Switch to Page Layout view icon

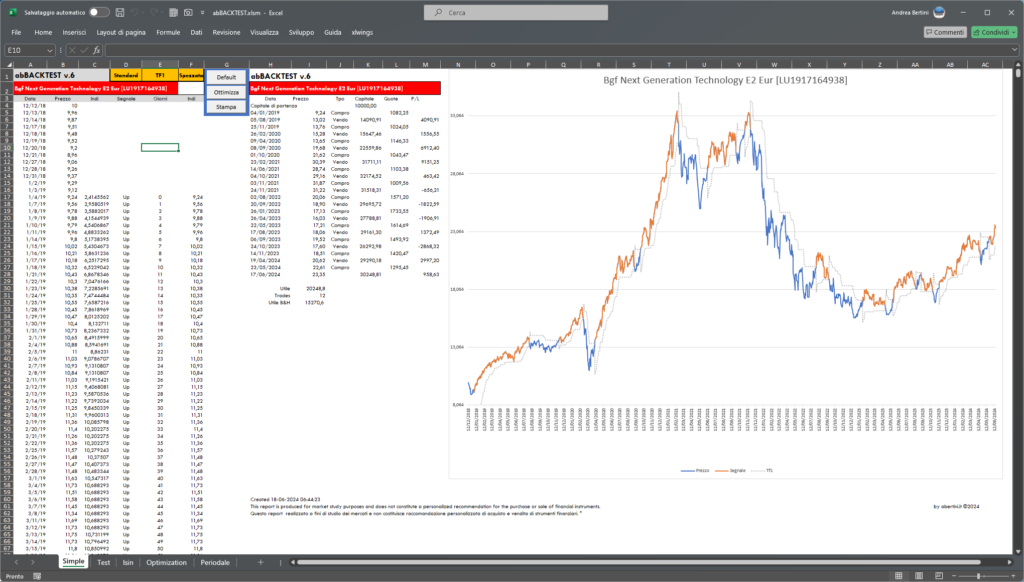point(919,575)
